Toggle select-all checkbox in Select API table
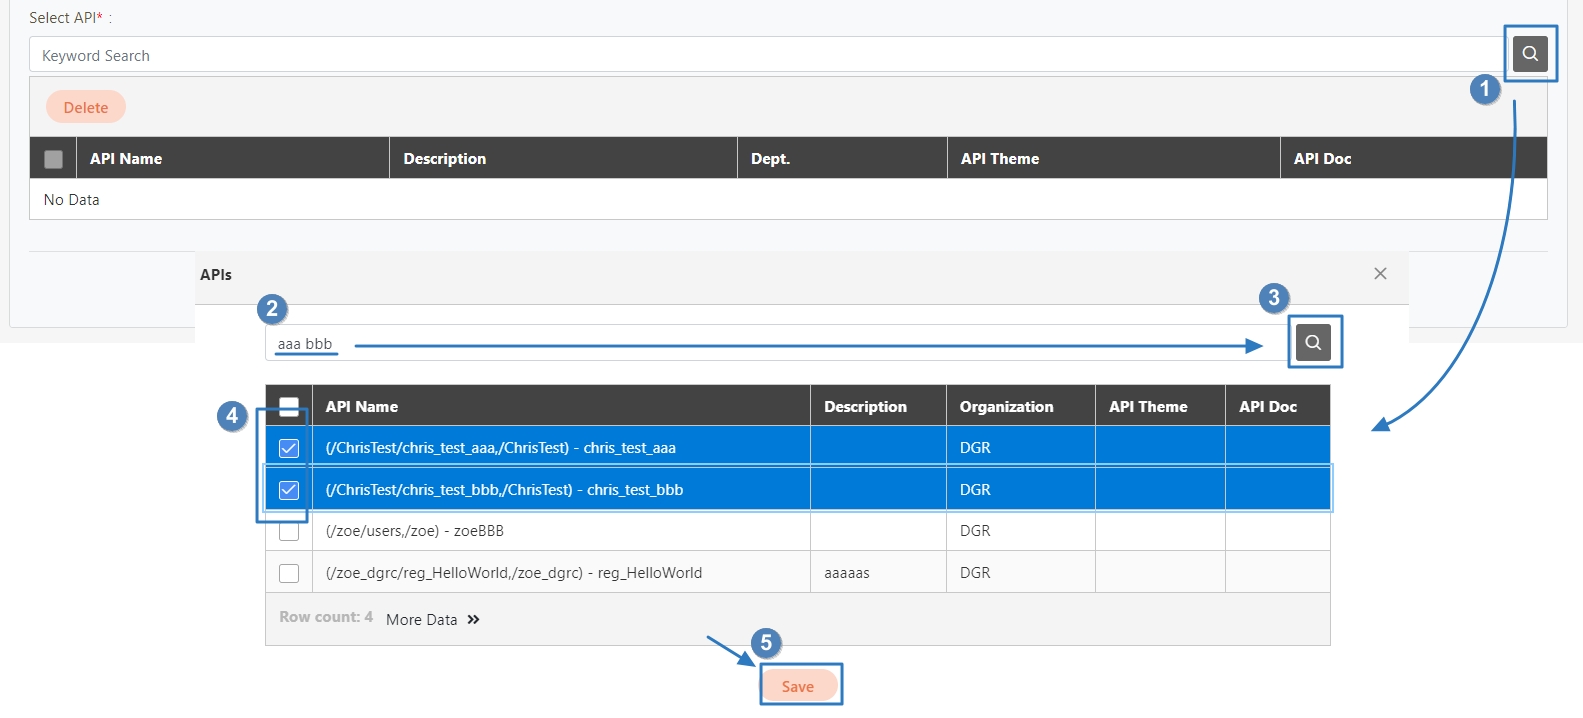Screen dimensions: 1583x718 pos(54,159)
